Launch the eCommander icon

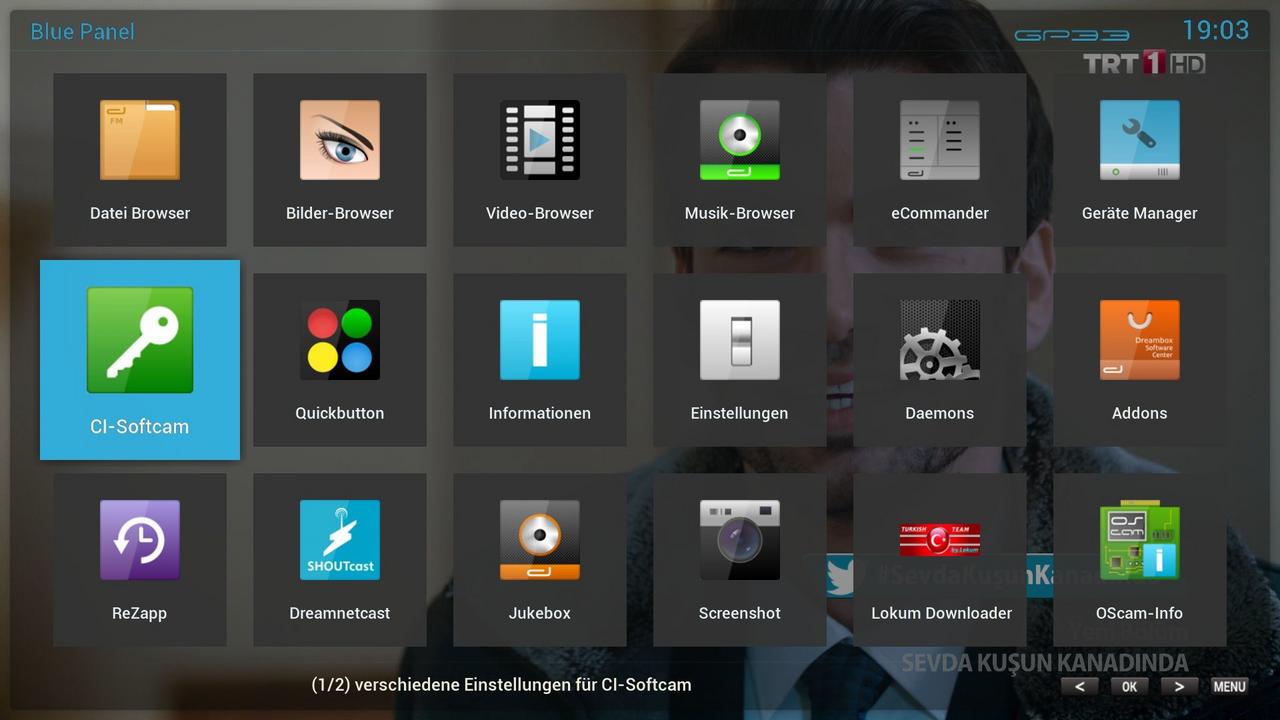coord(940,140)
